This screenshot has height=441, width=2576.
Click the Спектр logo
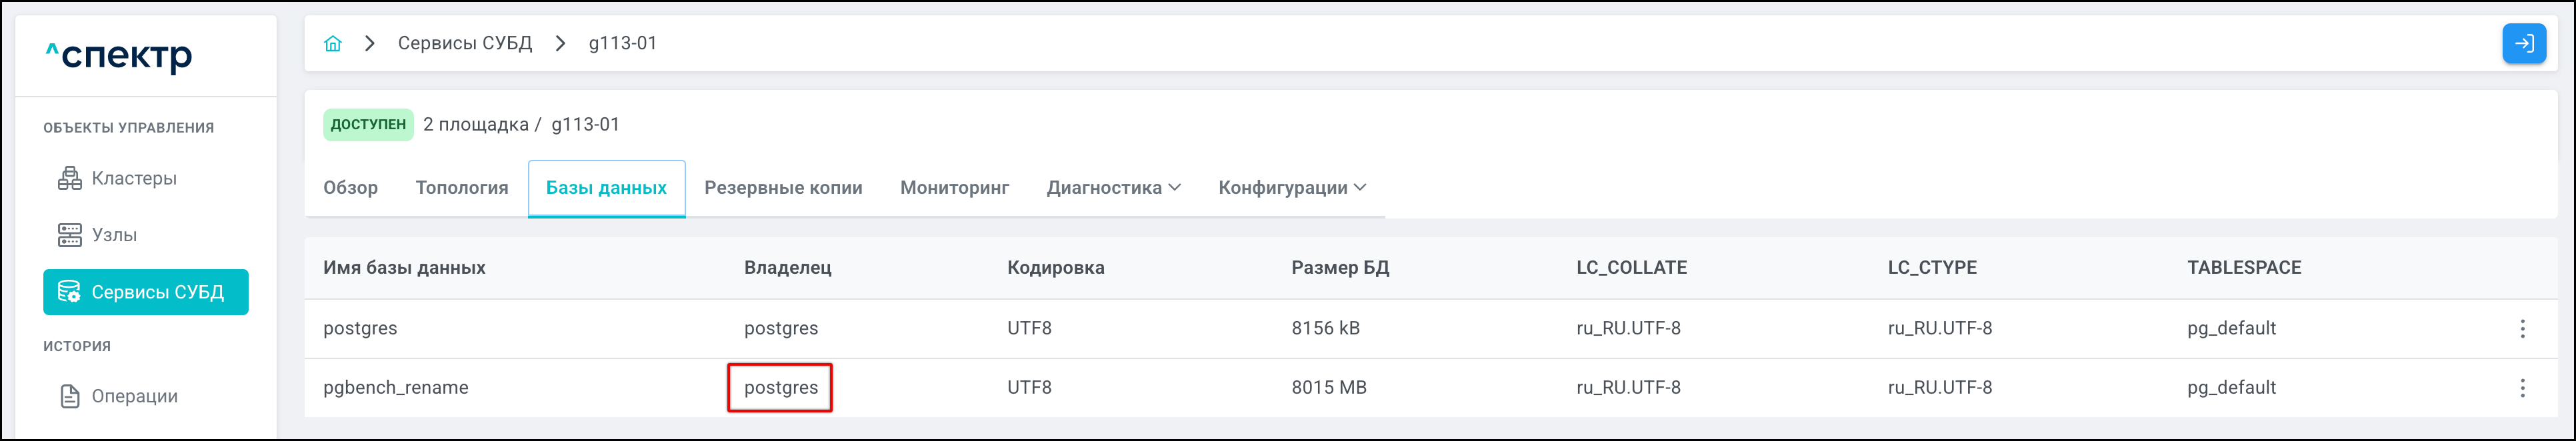[120, 56]
